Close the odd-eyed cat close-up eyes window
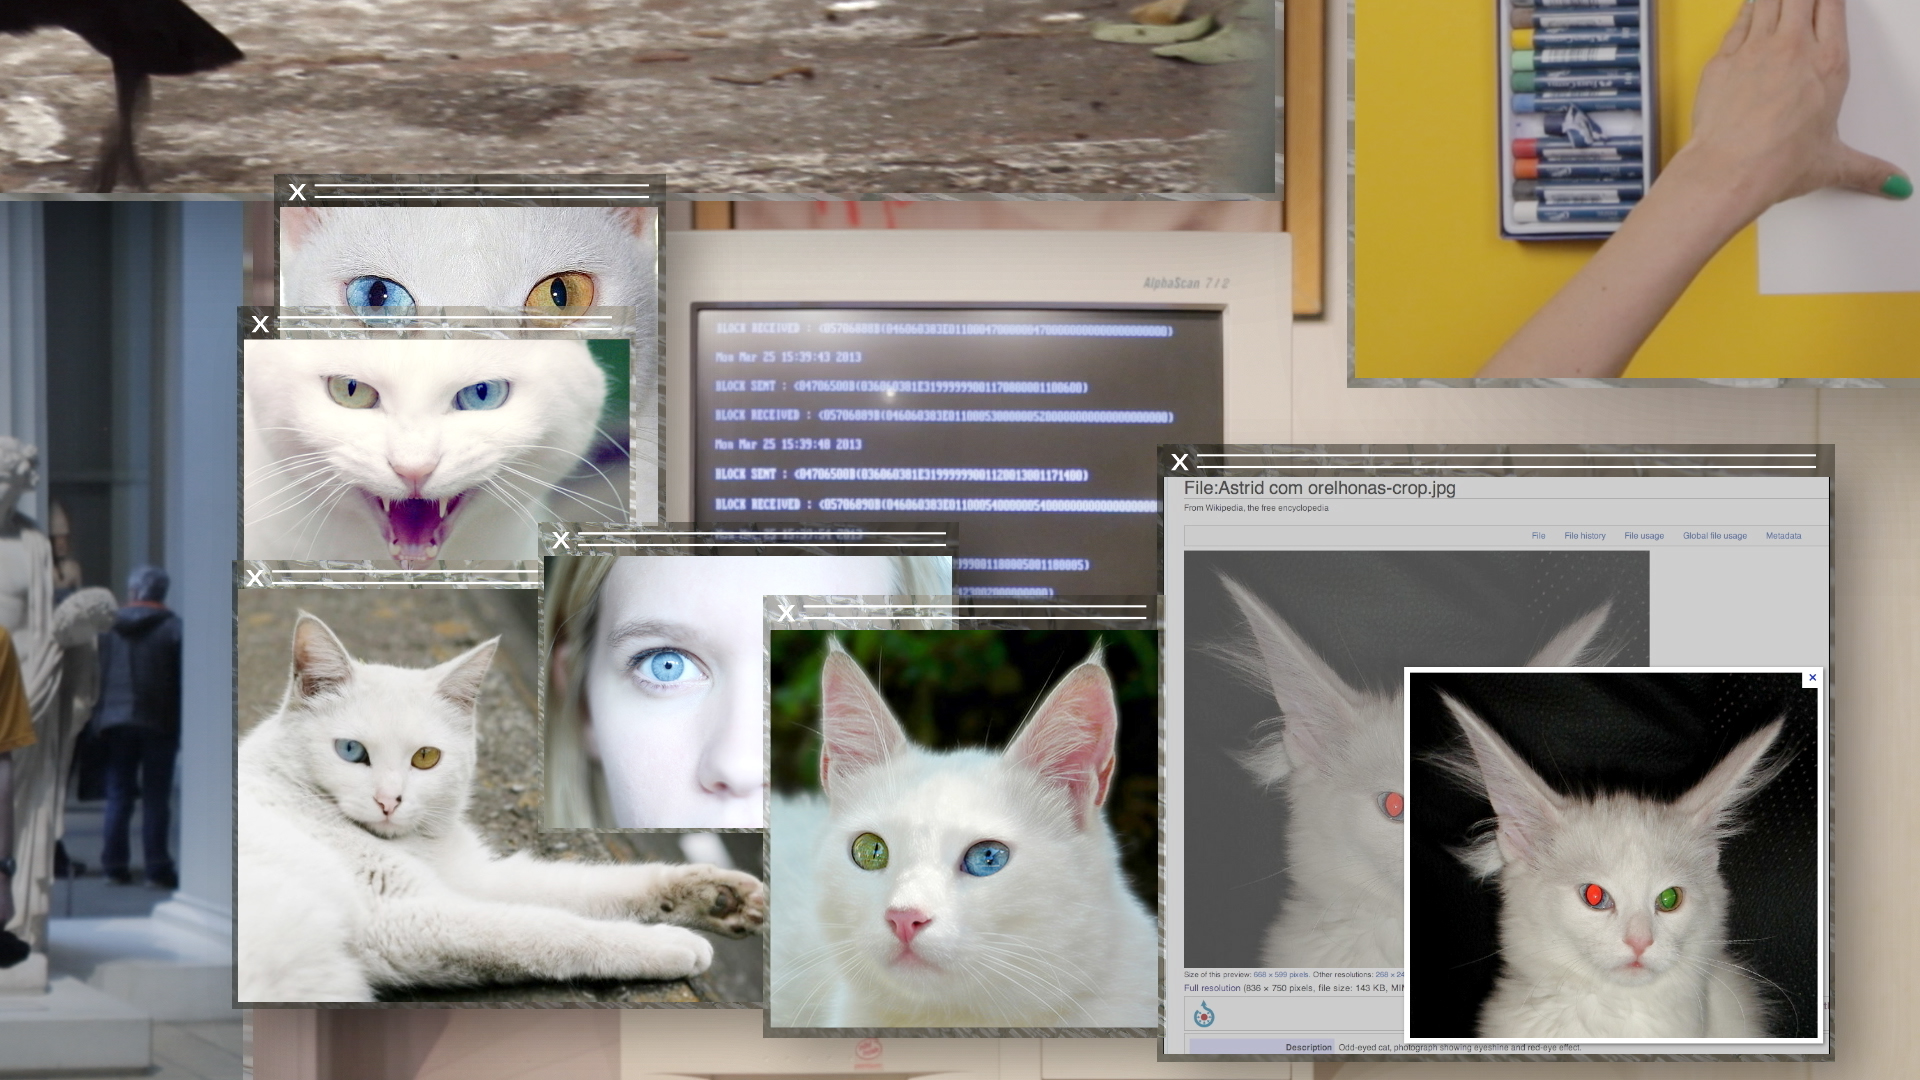1920x1080 pixels. click(x=295, y=193)
